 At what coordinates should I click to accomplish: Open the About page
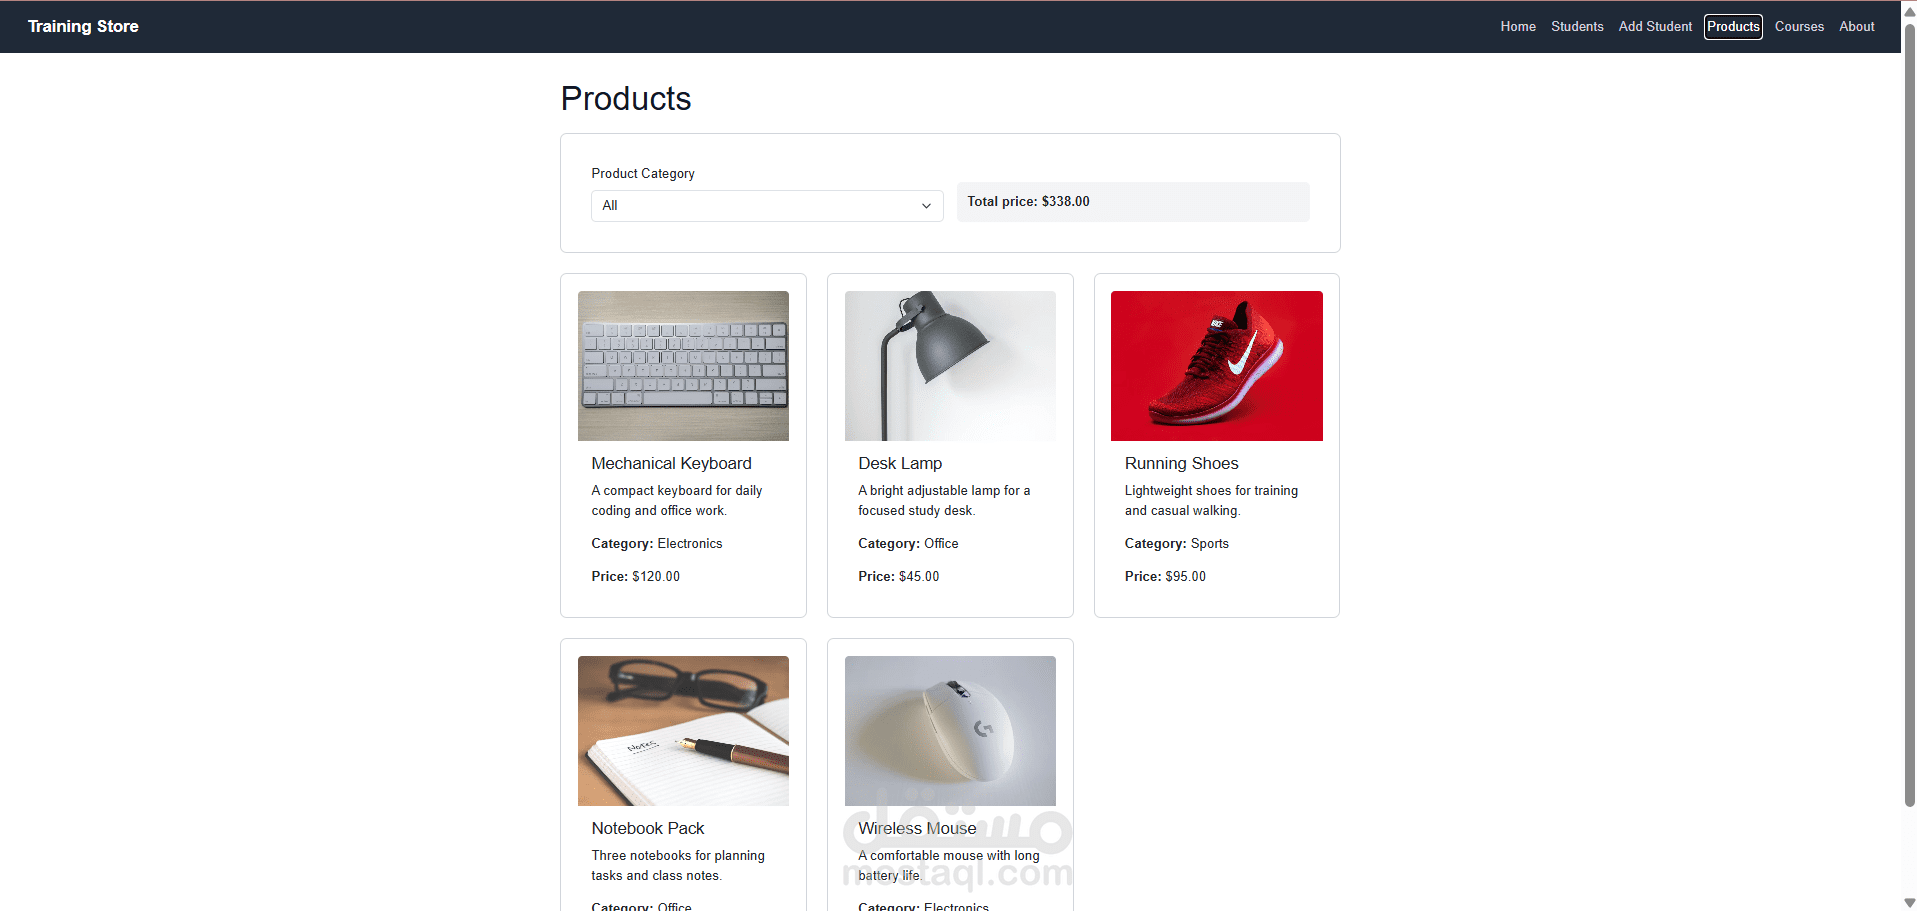tap(1856, 27)
